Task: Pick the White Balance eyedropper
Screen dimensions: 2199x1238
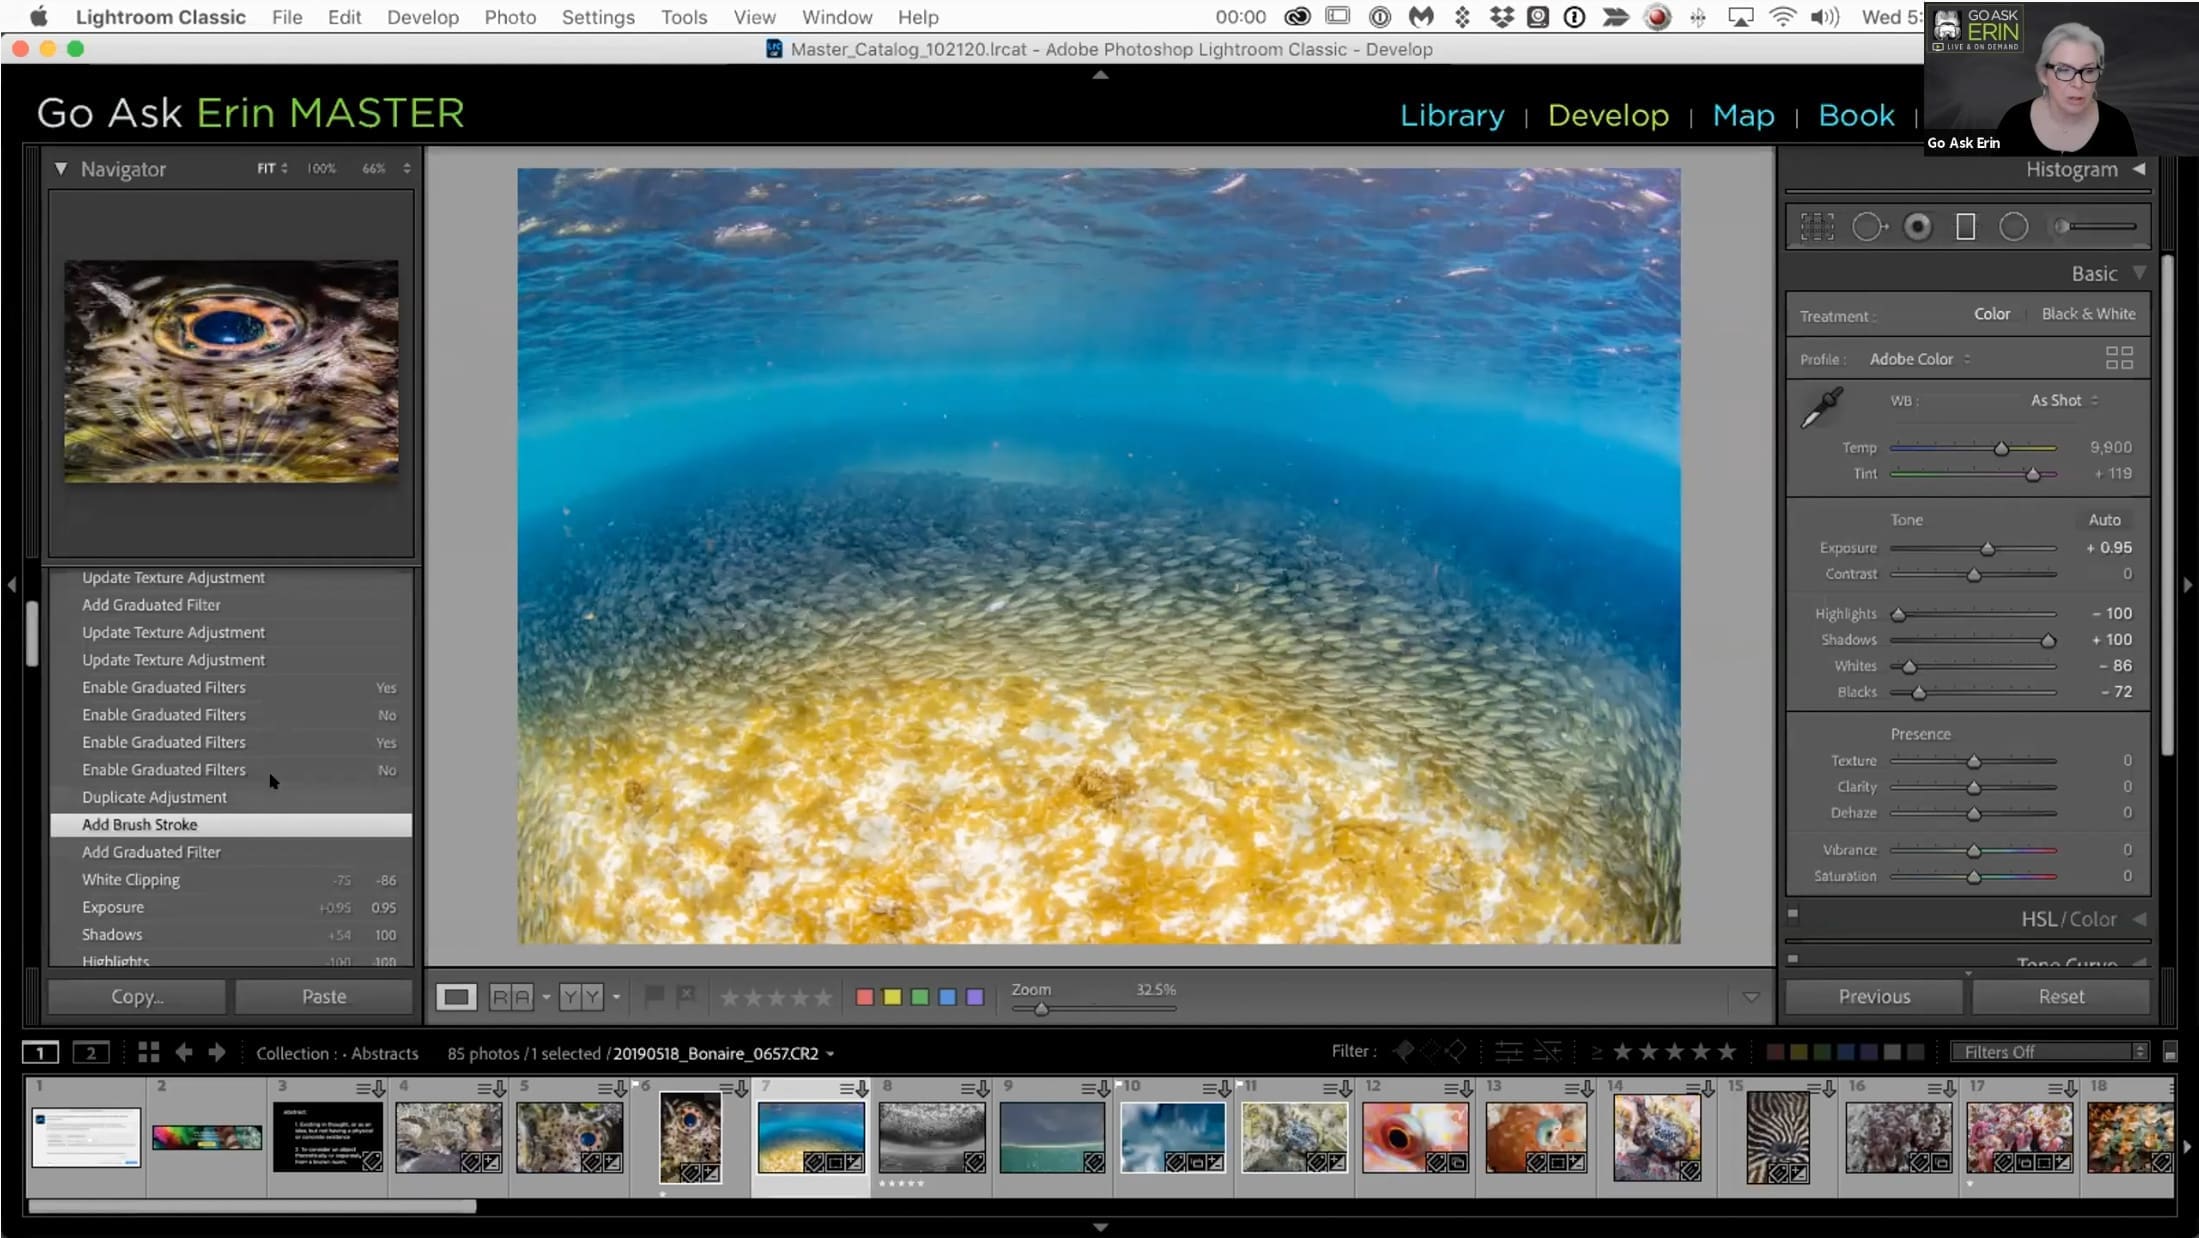Action: point(1821,408)
